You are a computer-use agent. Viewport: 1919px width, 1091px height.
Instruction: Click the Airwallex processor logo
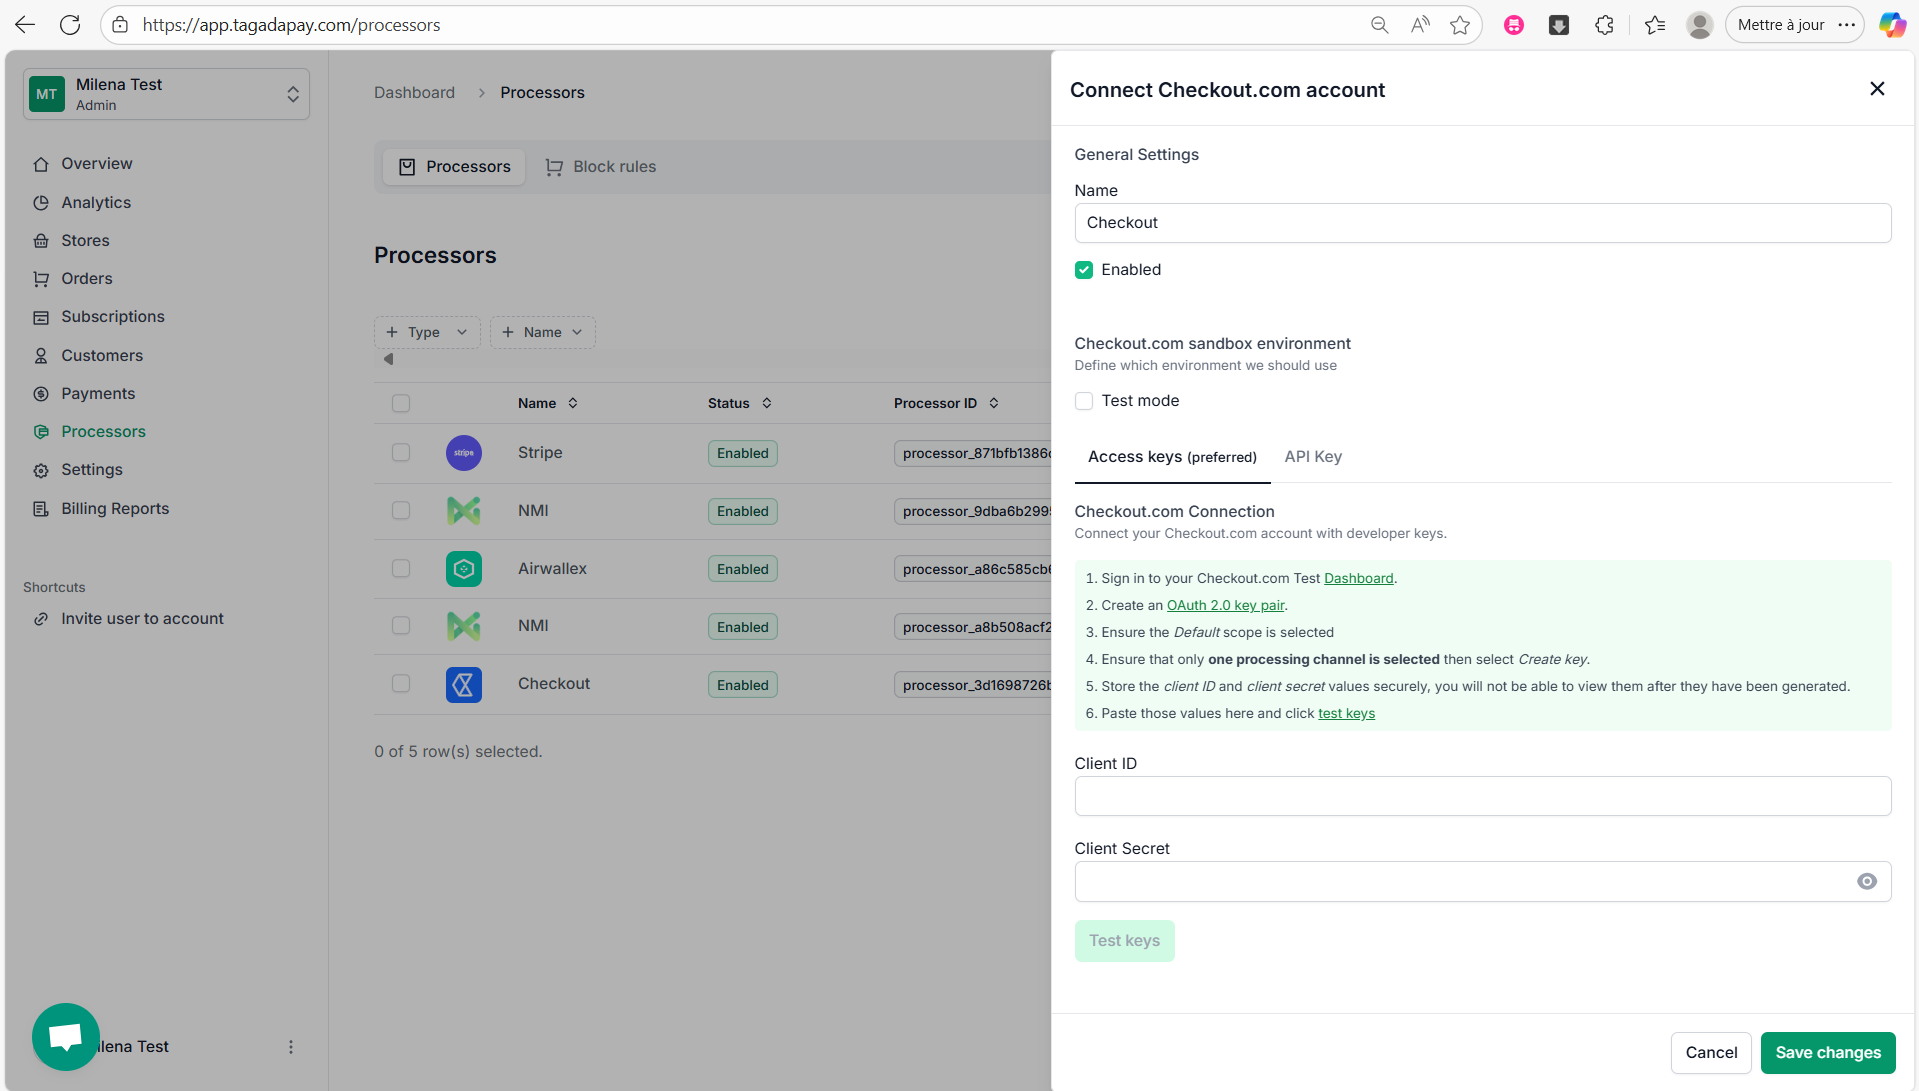coord(464,569)
